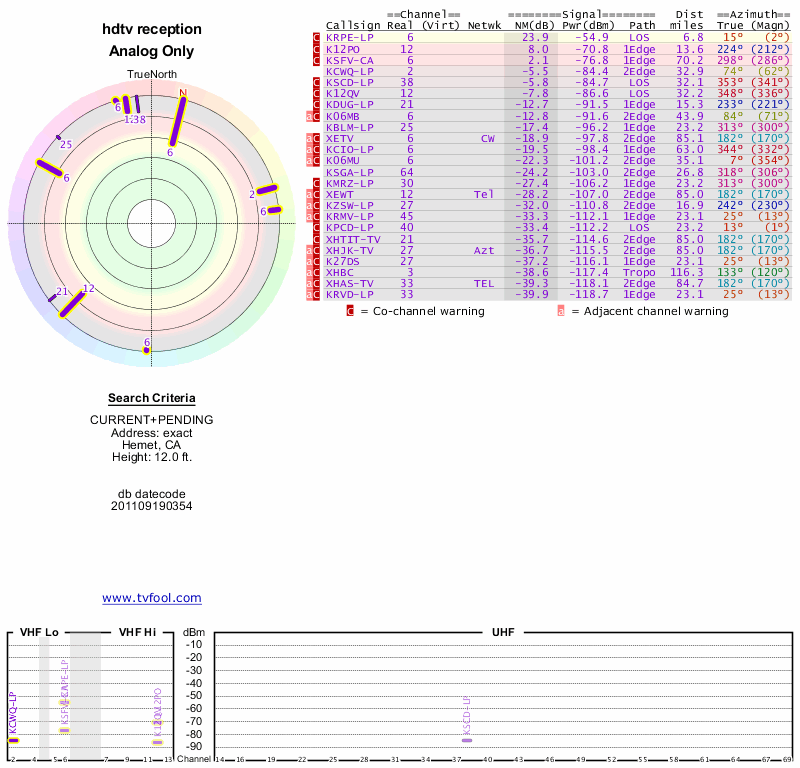This screenshot has height=768, width=800.
Task: Click the Search Criteria heading
Action: (152, 398)
